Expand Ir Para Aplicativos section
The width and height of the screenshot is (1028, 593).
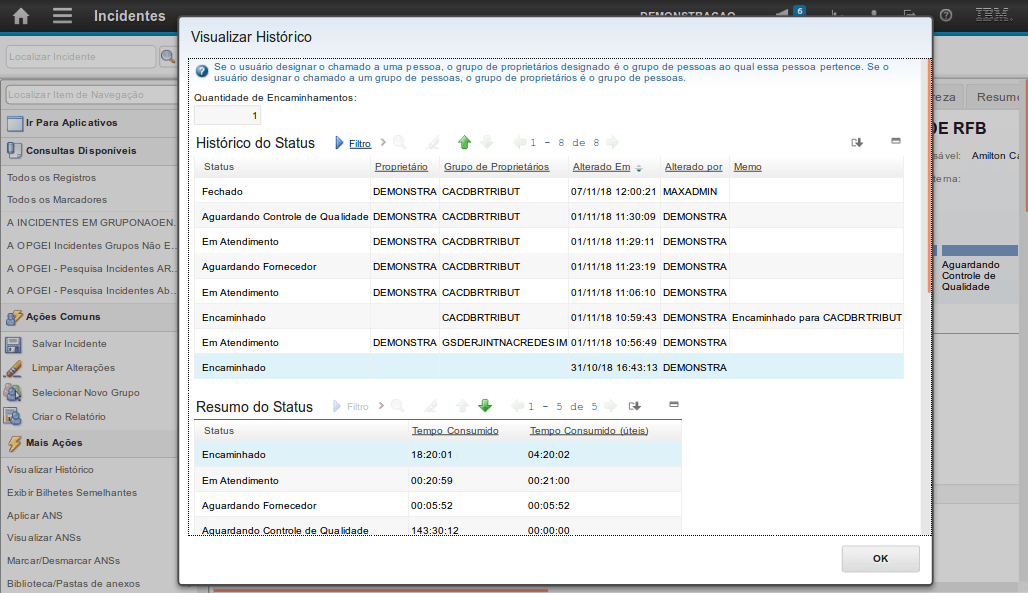[x=89, y=123]
